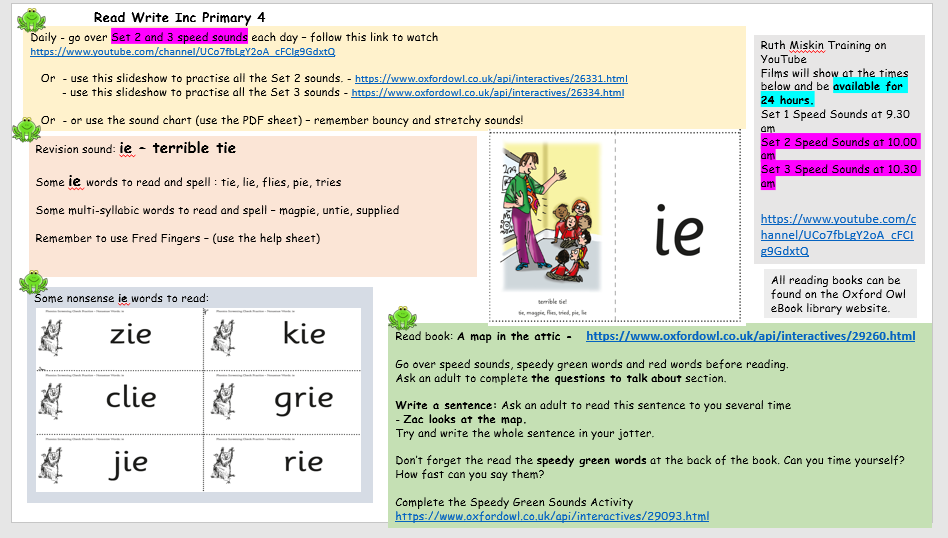Open the Speedy Green Sounds Activity link 29093
The image size is (948, 538).
coord(552,516)
